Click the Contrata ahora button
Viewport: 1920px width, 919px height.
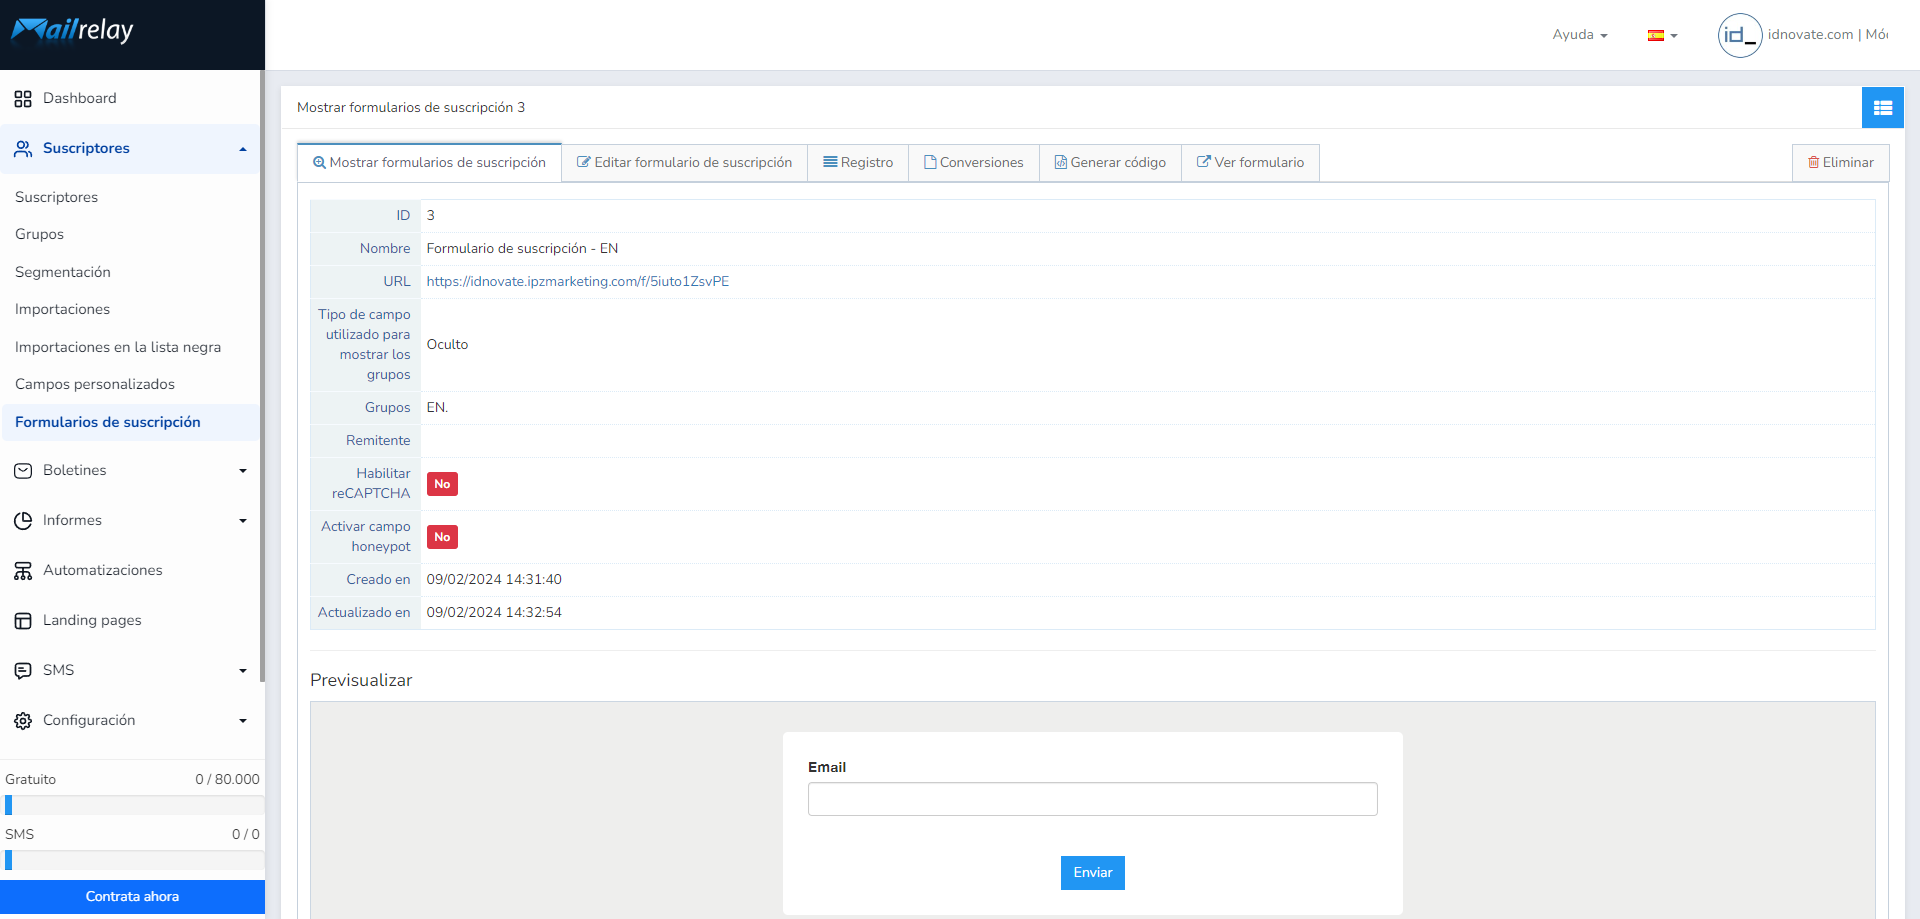point(132,897)
